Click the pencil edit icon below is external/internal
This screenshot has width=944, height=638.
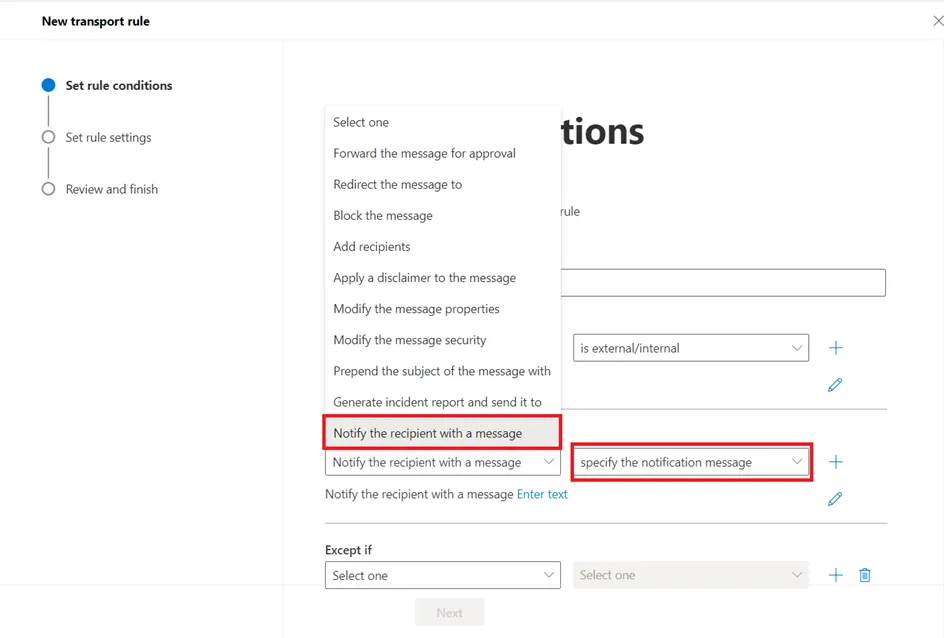(835, 385)
